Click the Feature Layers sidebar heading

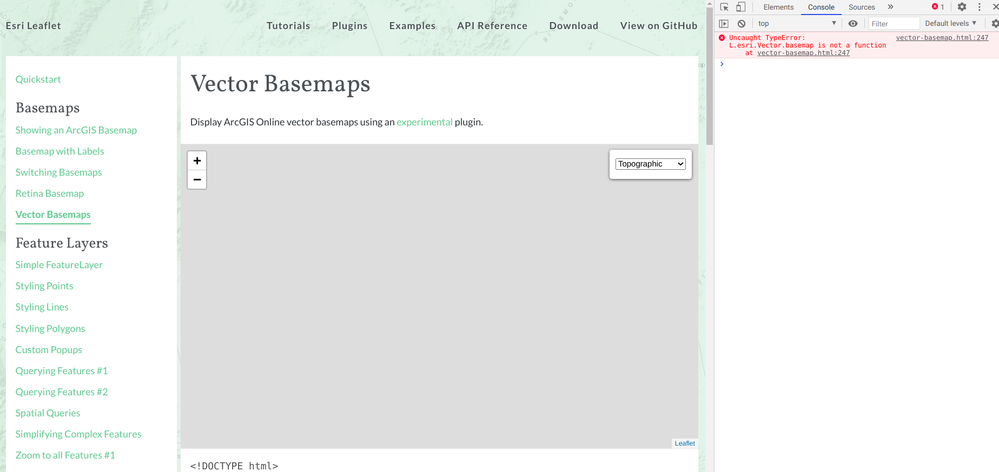coord(62,243)
